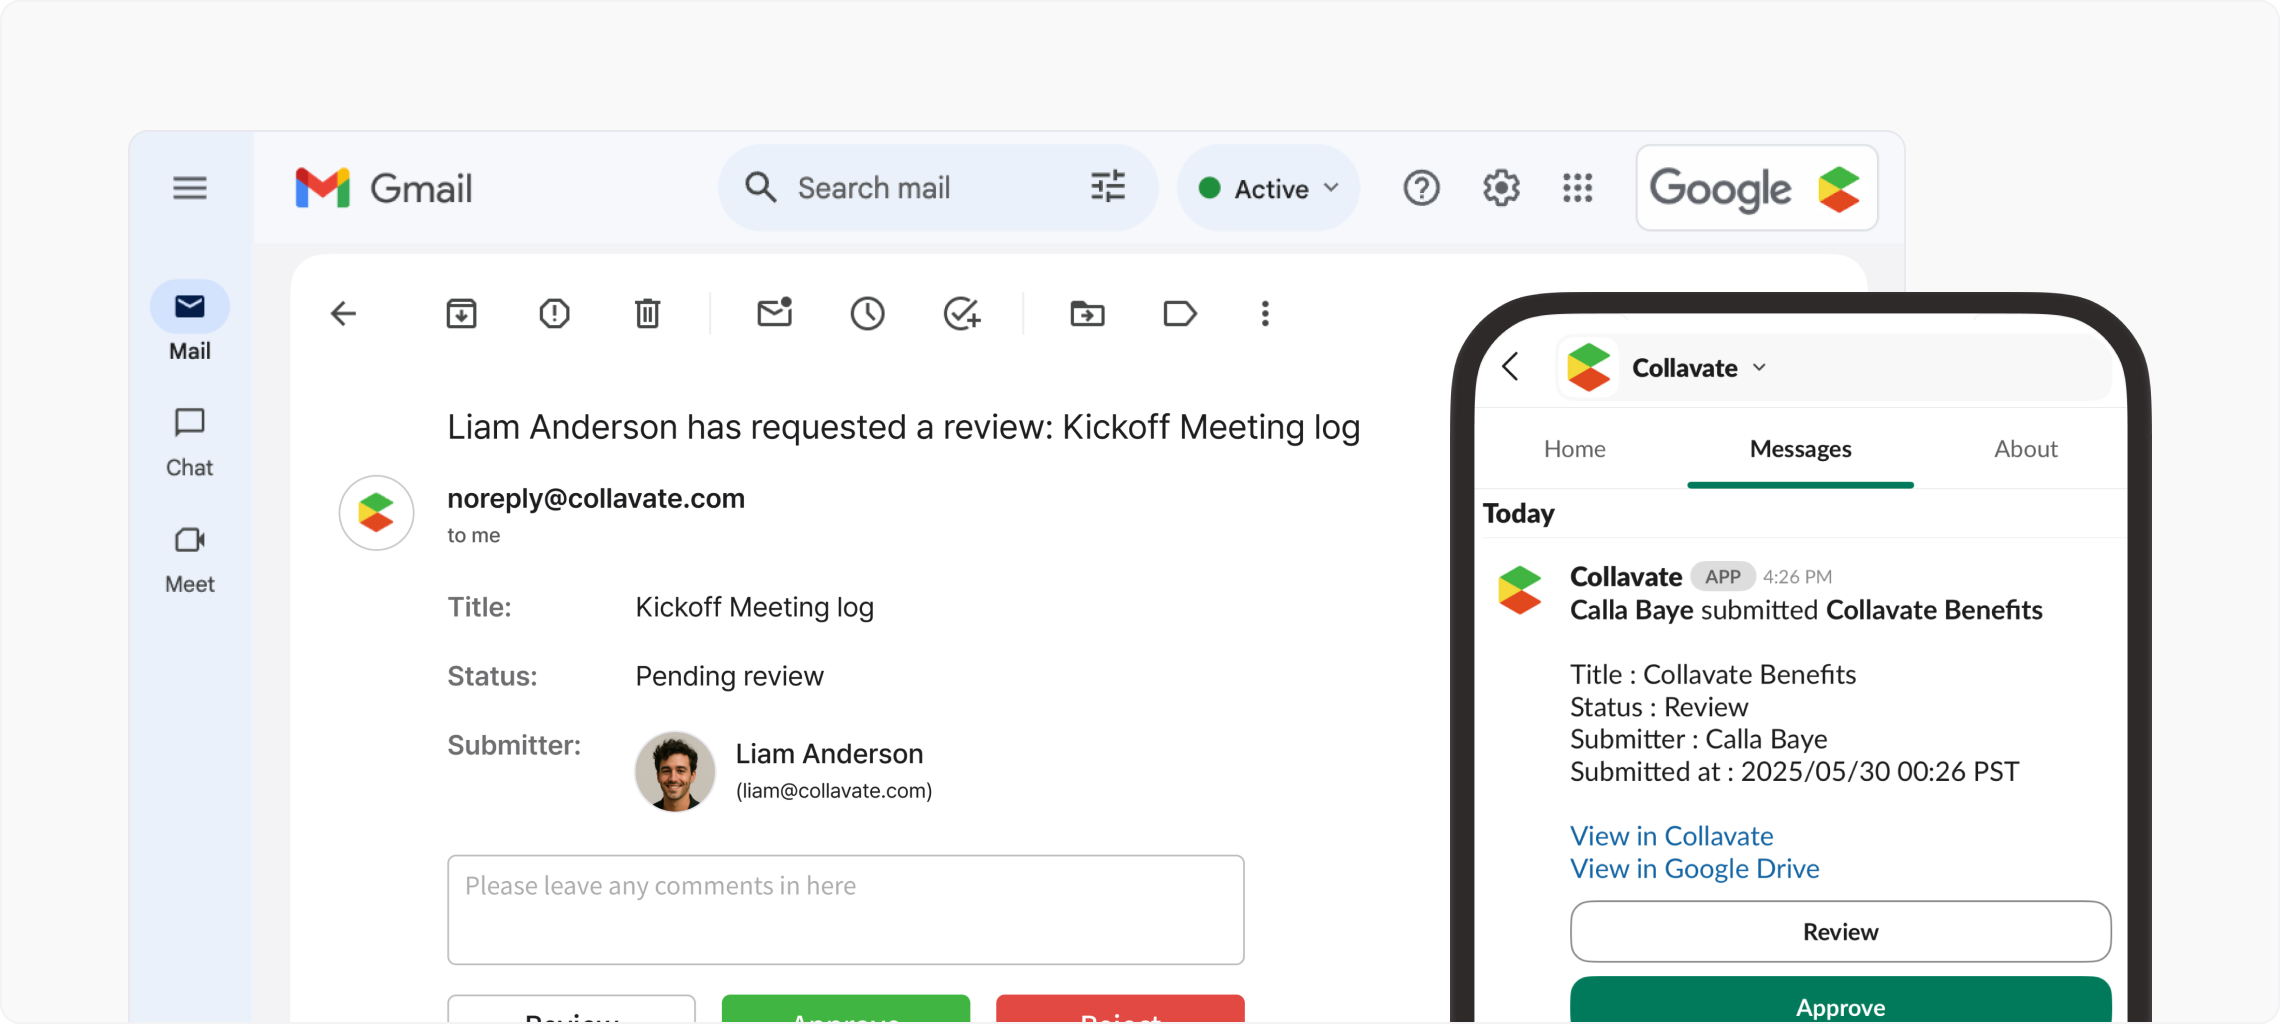Screen dimensions: 2280x1024
Task: Snooze email using clock icon
Action: [x=867, y=314]
